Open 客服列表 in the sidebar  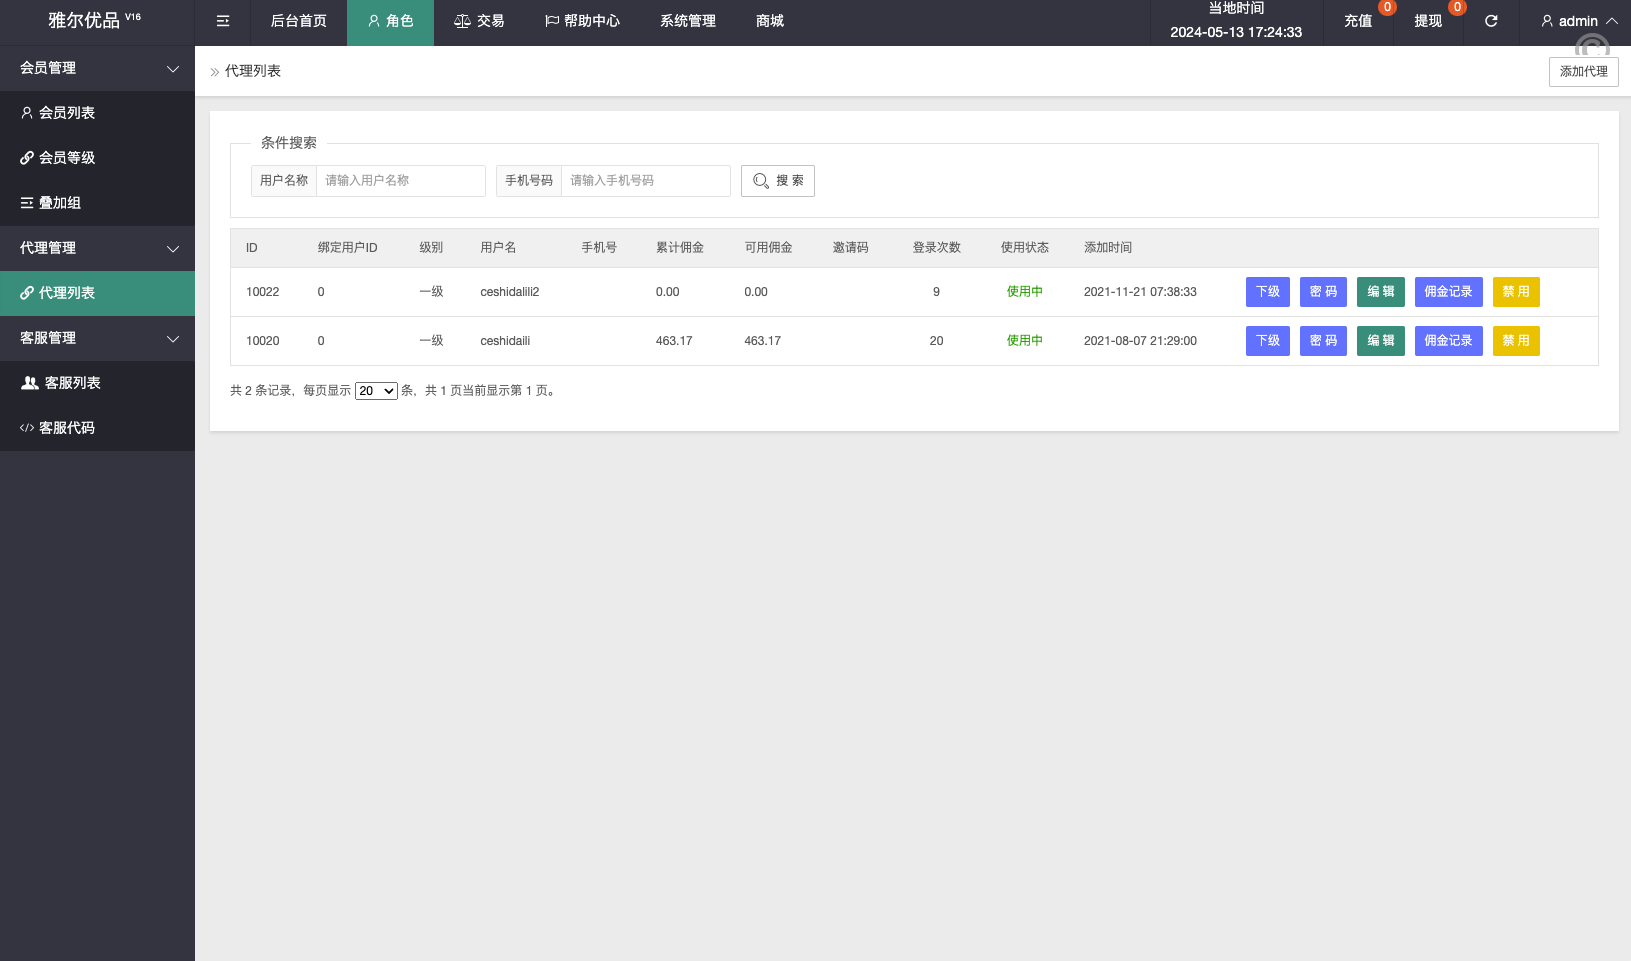click(72, 383)
